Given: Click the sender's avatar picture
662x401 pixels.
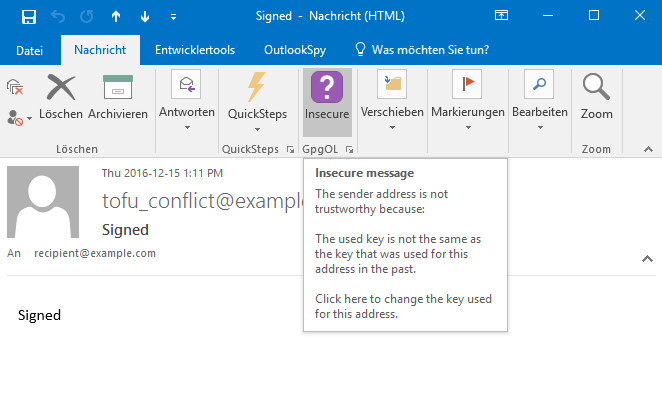Looking at the screenshot, I should tap(43, 201).
